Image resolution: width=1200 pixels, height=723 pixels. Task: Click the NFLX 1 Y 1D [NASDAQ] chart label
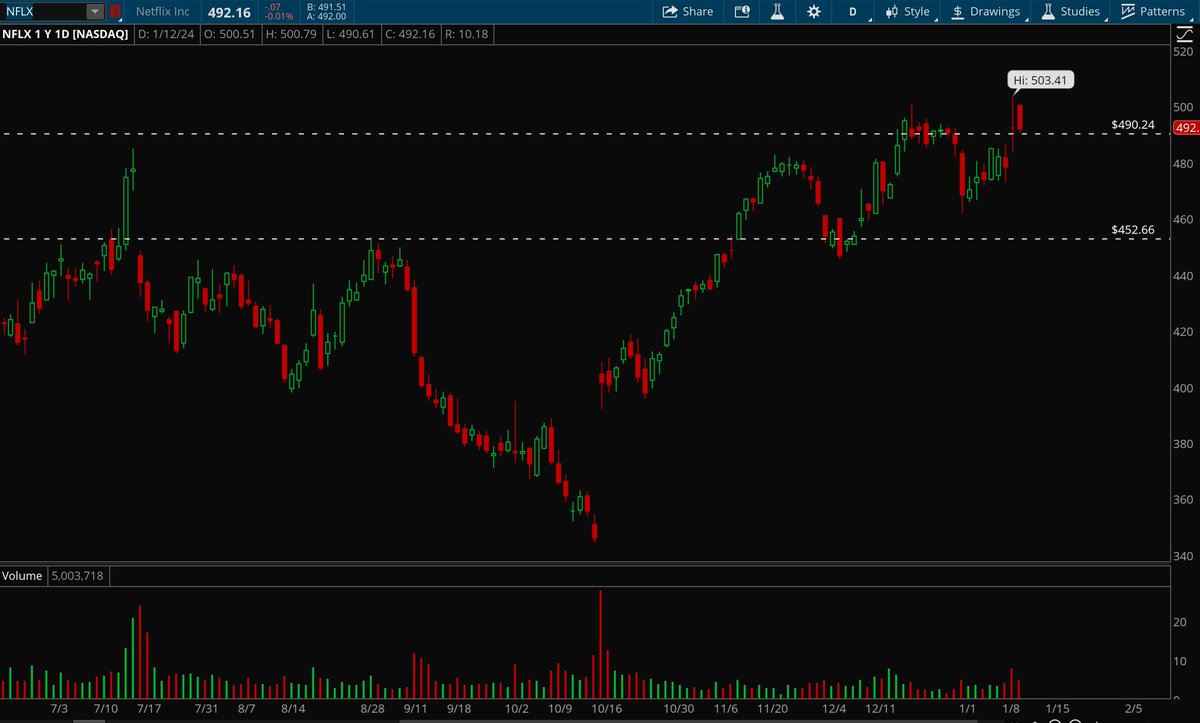click(x=66, y=34)
